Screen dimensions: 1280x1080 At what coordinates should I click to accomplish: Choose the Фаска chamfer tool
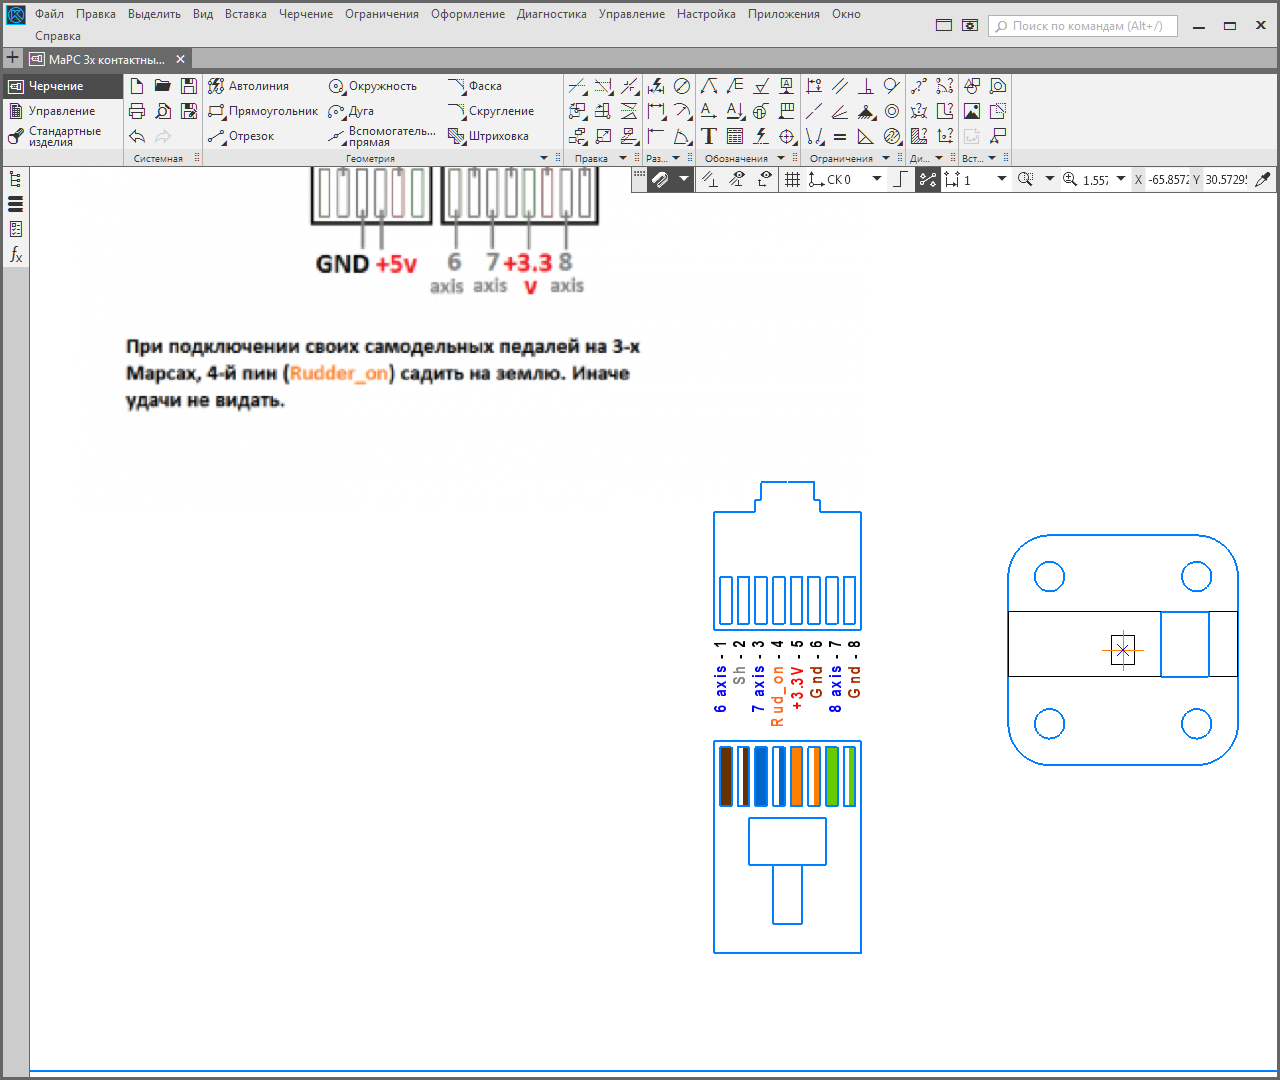point(475,86)
